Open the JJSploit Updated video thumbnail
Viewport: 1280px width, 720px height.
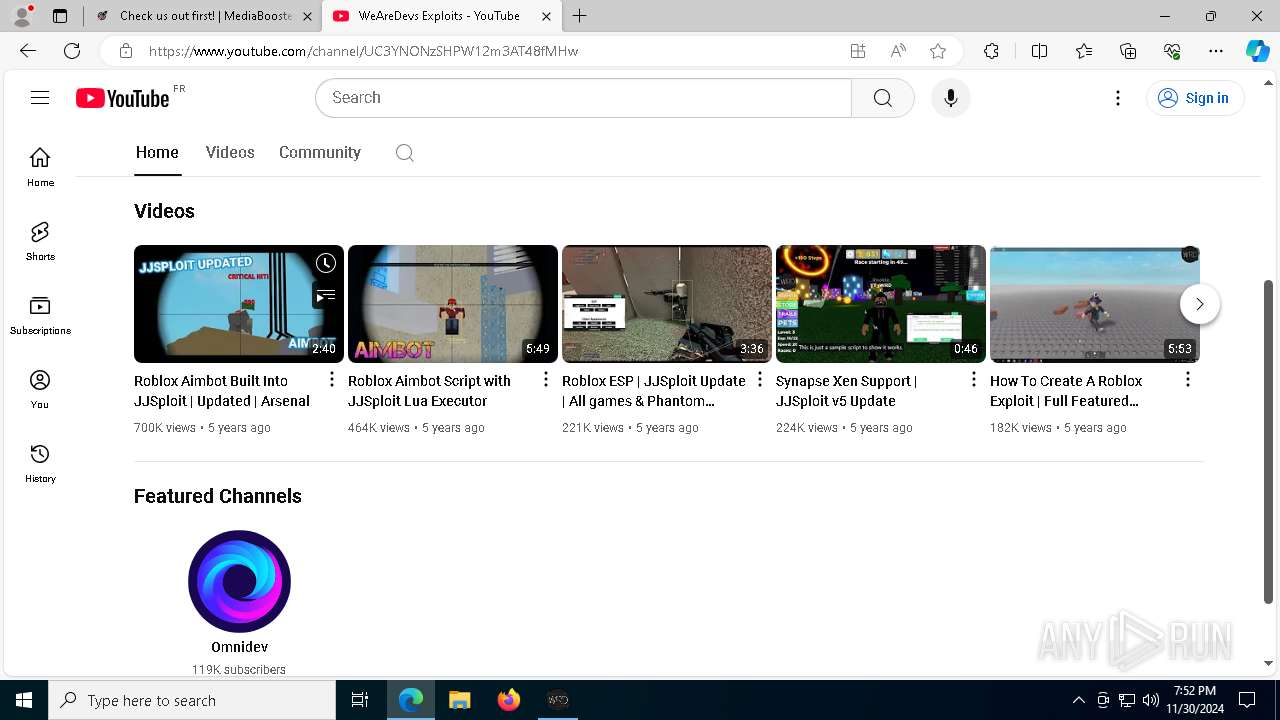(239, 304)
